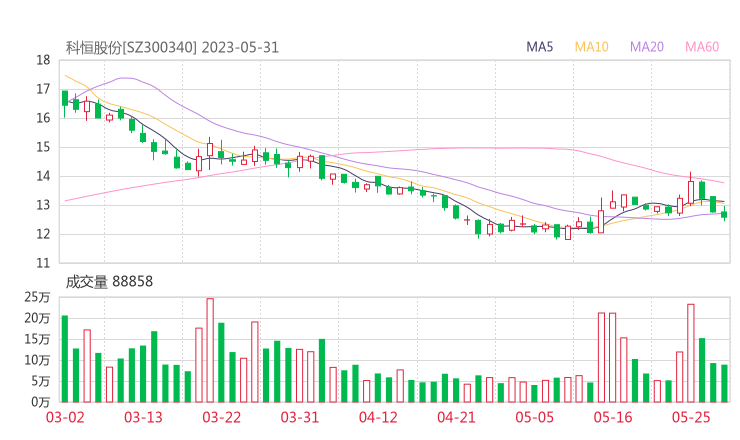Click the price axis label 12
The height and width of the screenshot is (440, 740).
pyautogui.click(x=43, y=234)
